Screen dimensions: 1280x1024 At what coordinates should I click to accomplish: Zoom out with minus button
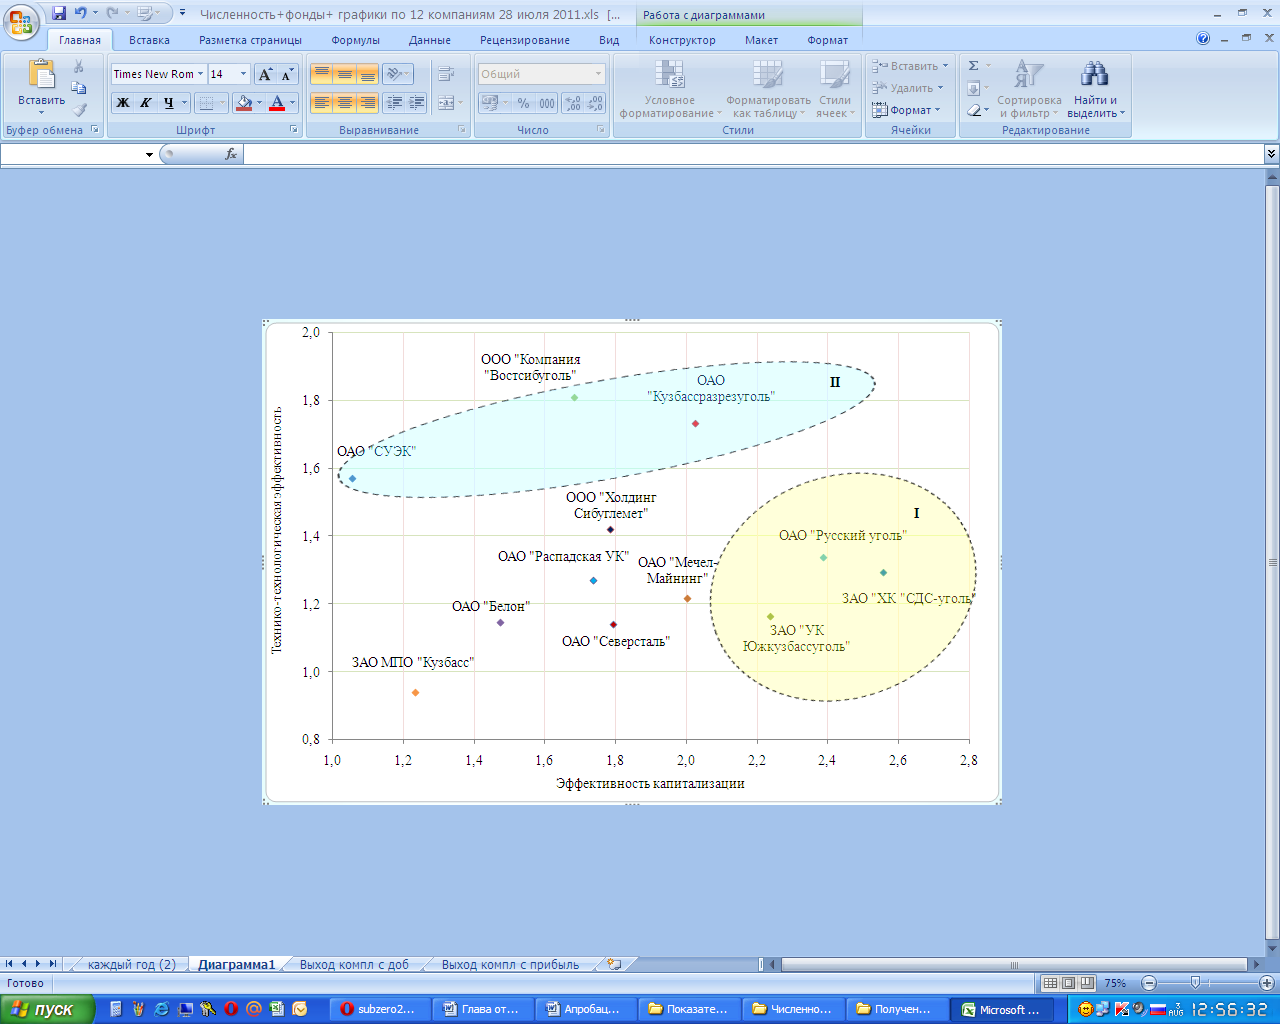[1149, 983]
